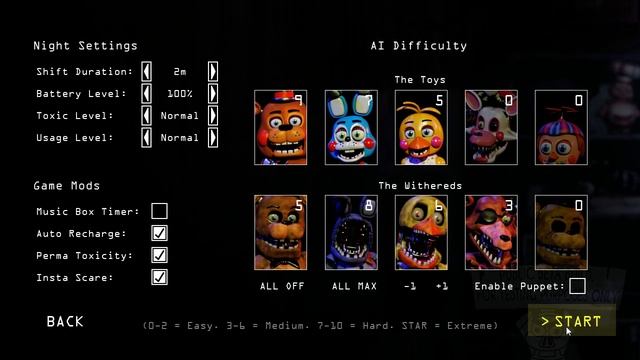Screen dimensions: 640x360
Task: Increase all difficulty with +1
Action: (442, 287)
